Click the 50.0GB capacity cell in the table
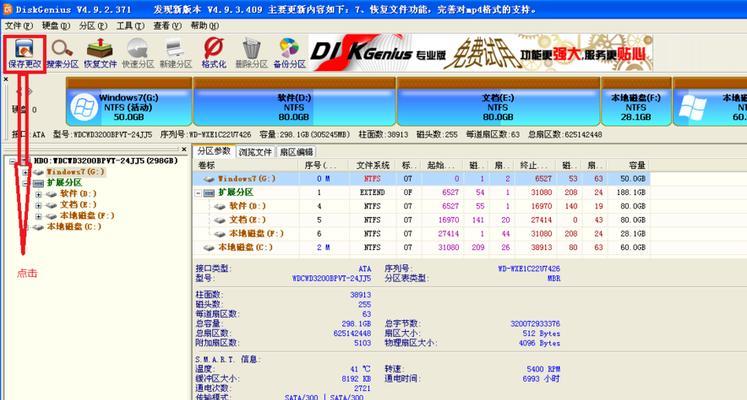The image size is (747, 400). [633, 179]
